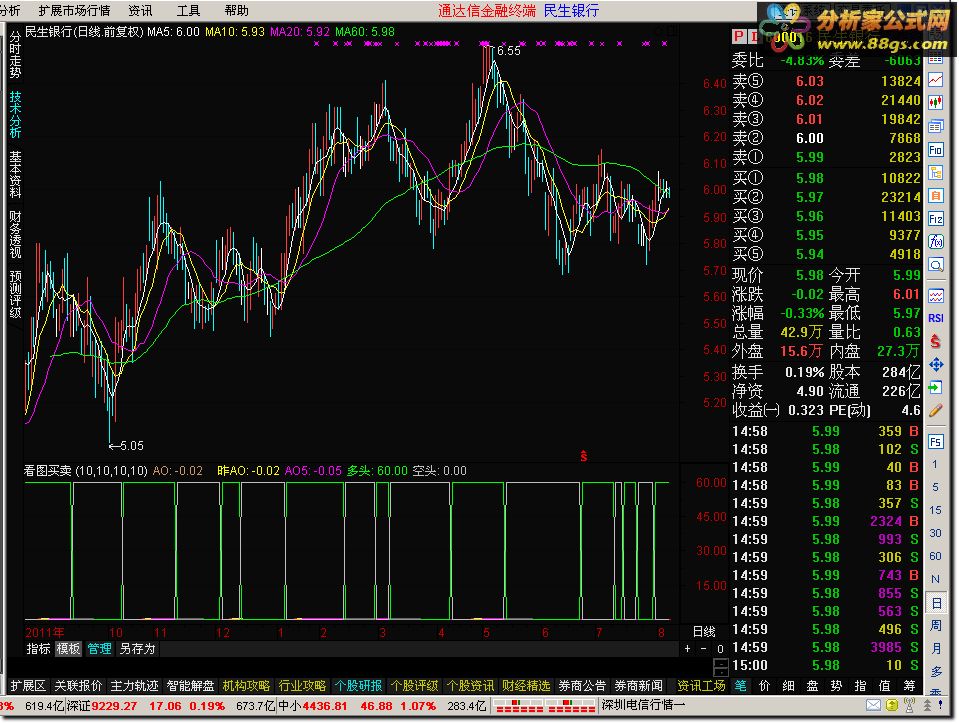
Task: Zoom in chart with plus button
Action: click(x=687, y=649)
